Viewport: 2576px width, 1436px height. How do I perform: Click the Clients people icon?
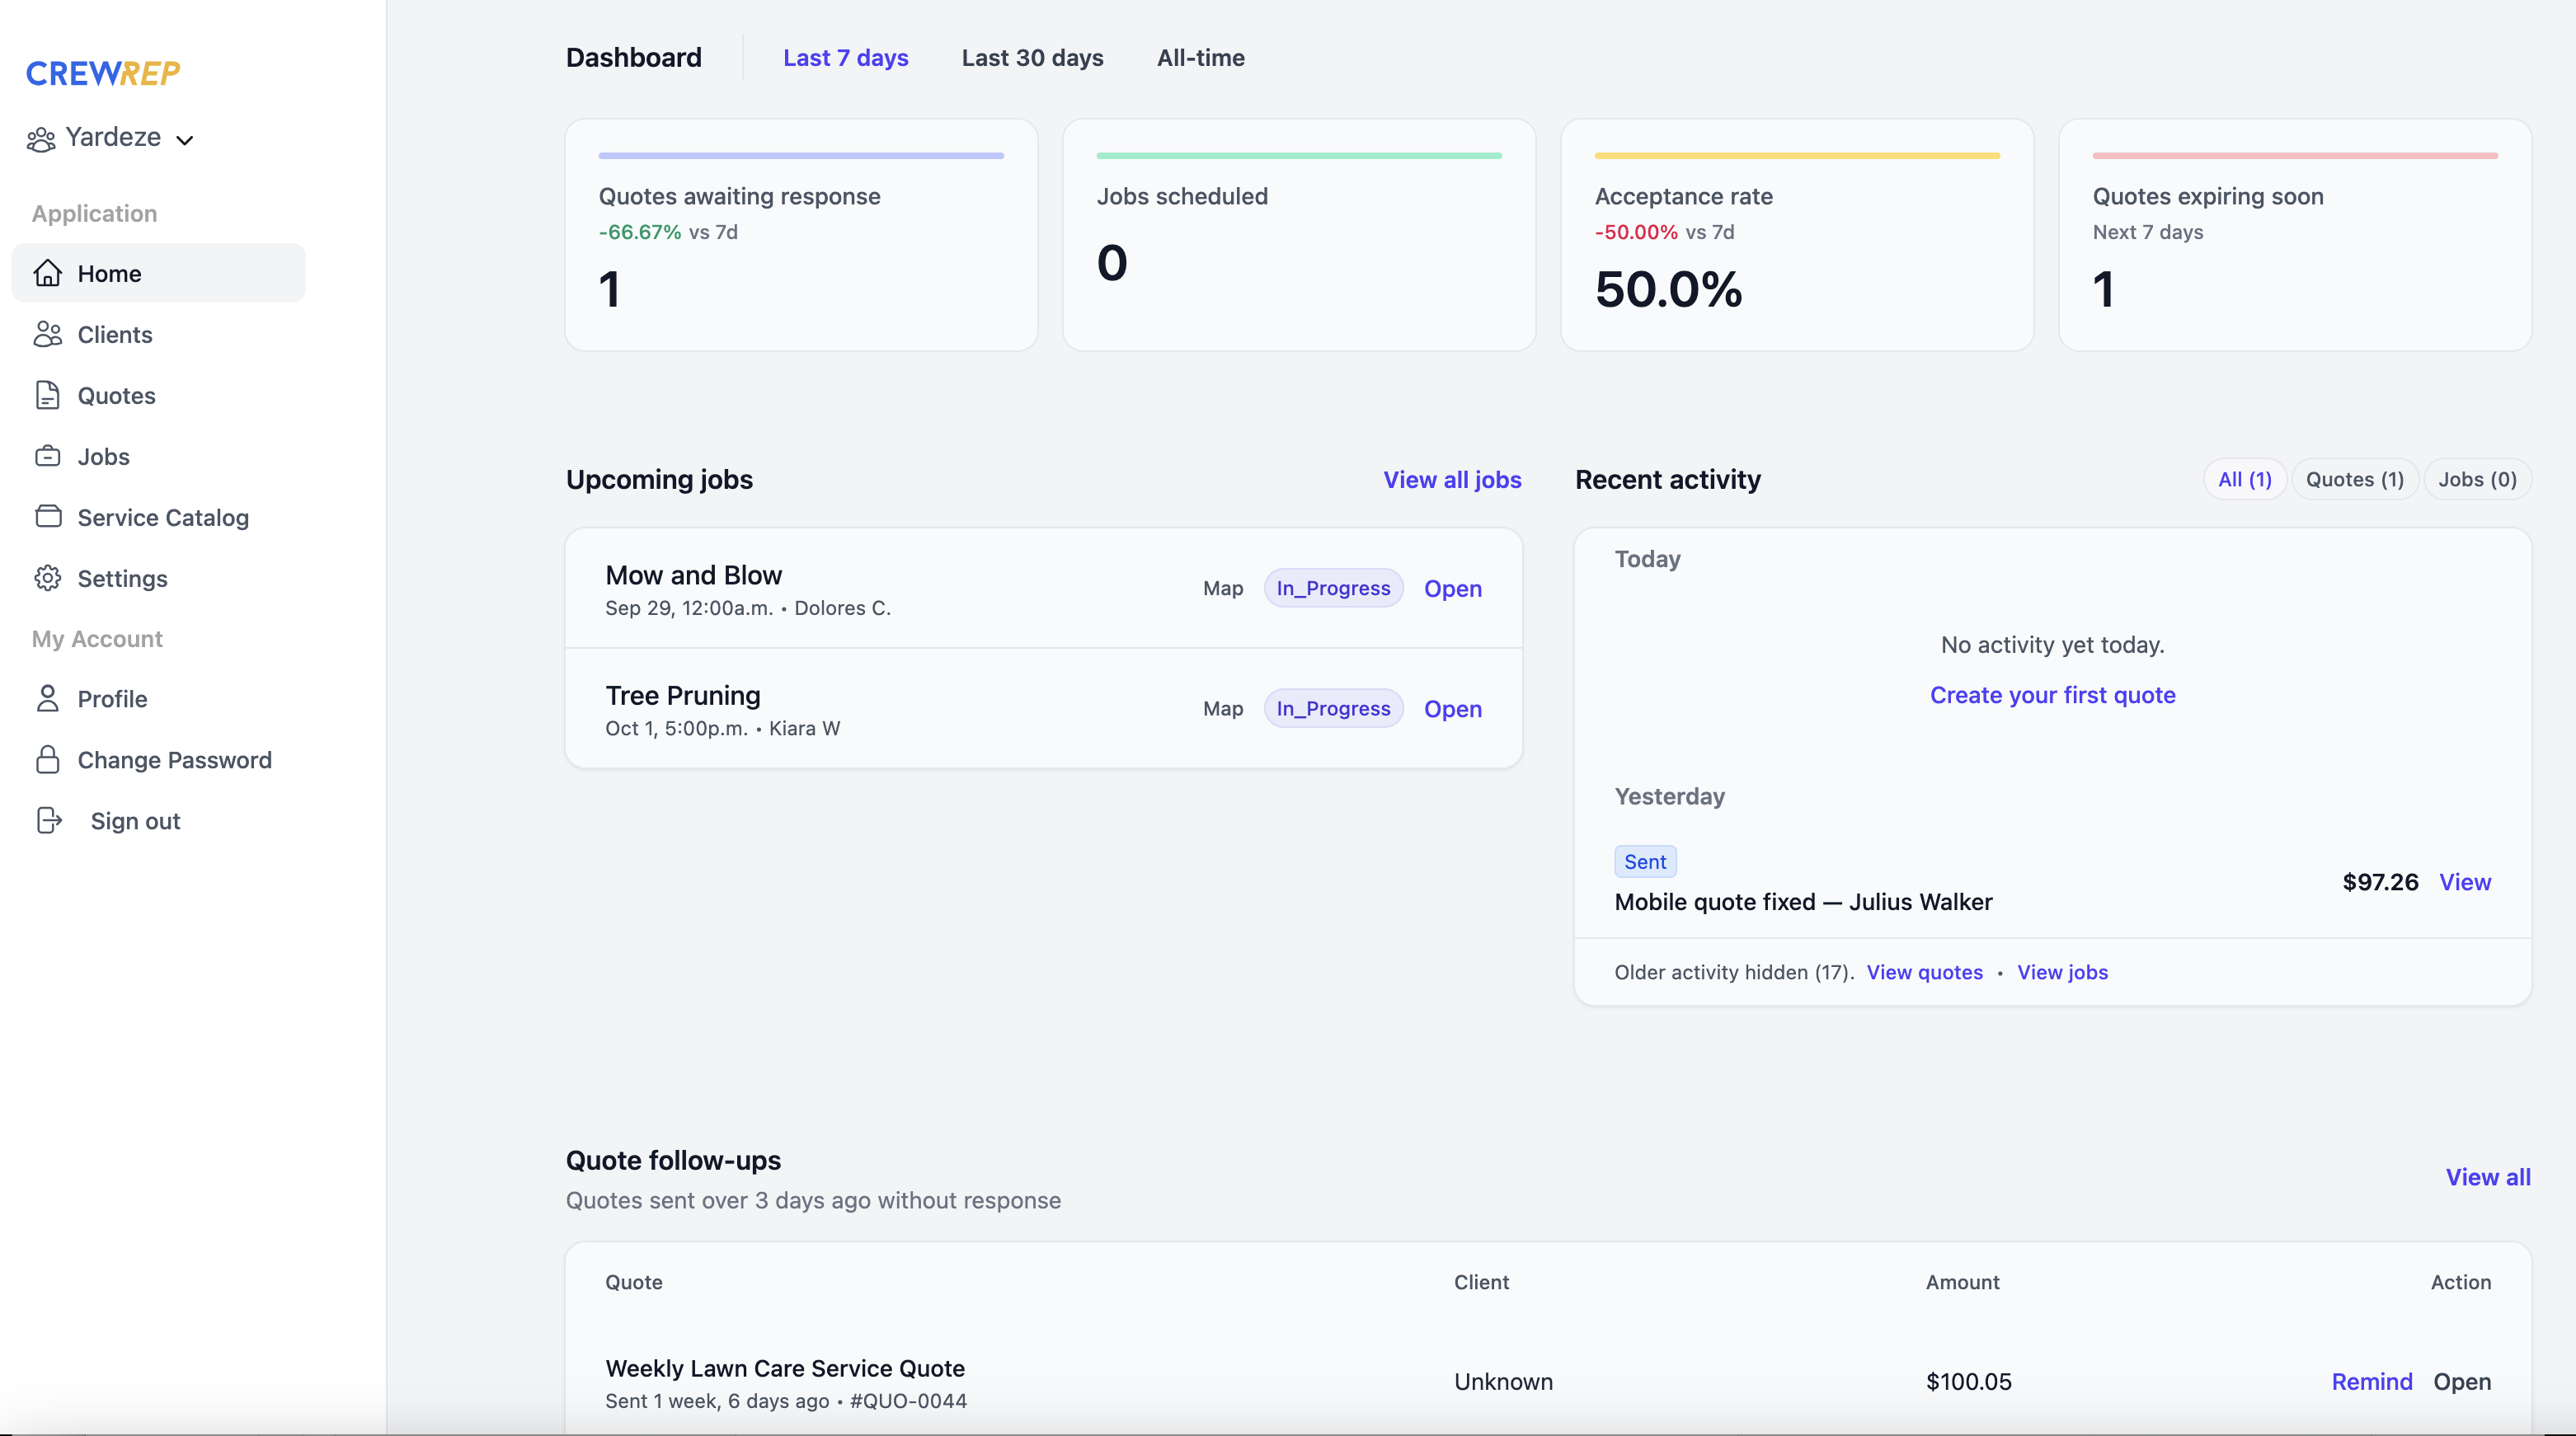(x=48, y=334)
